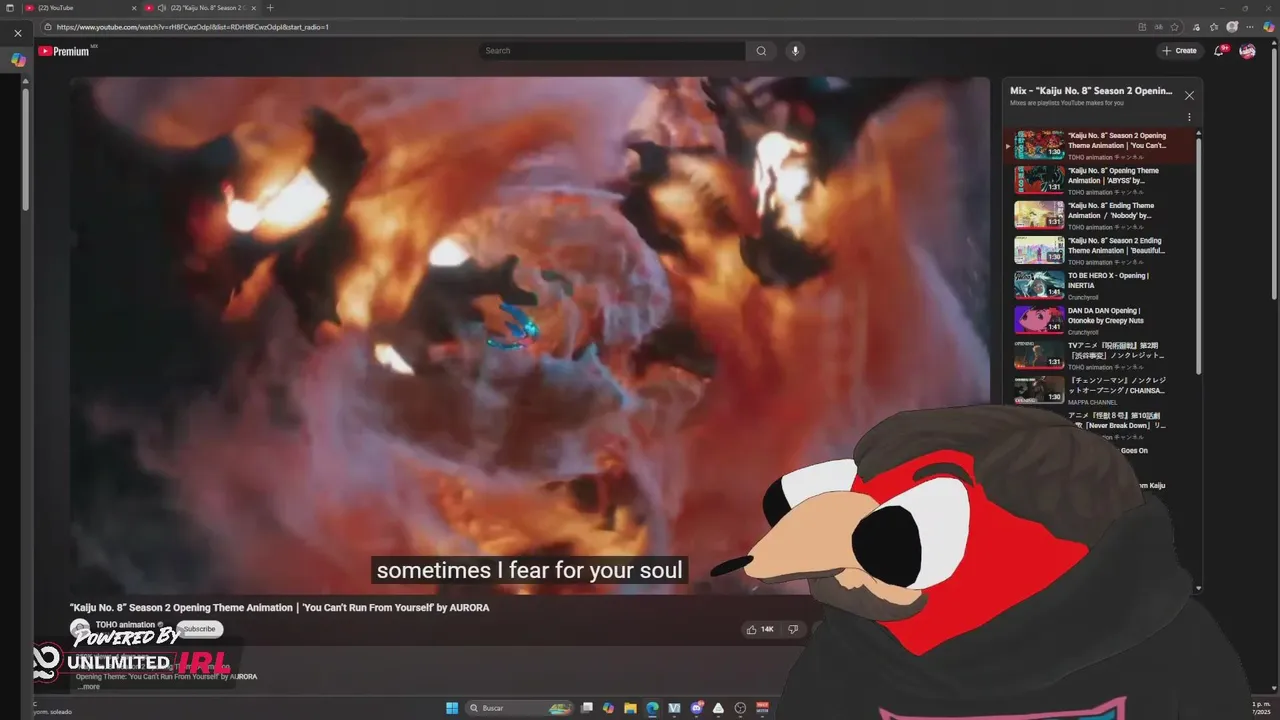Click the browser address bar URL
The height and width of the screenshot is (720, 1280).
point(193,27)
